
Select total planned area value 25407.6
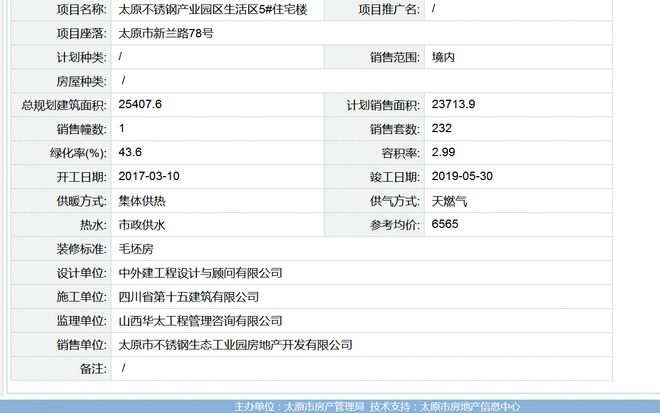140,104
